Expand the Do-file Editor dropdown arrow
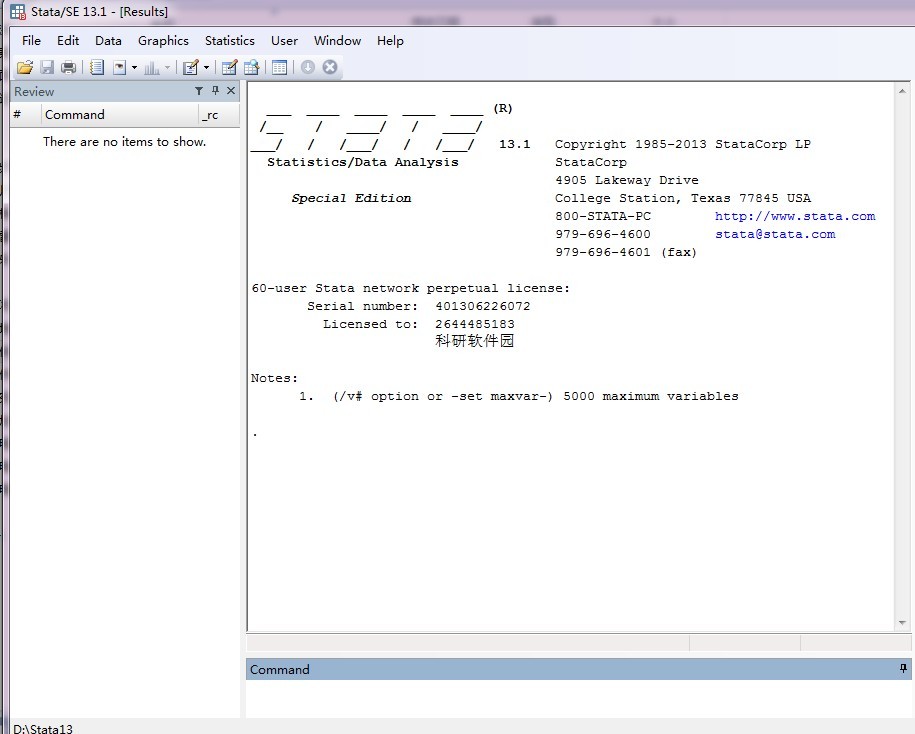Screen dimensions: 915x734 tap(206, 68)
